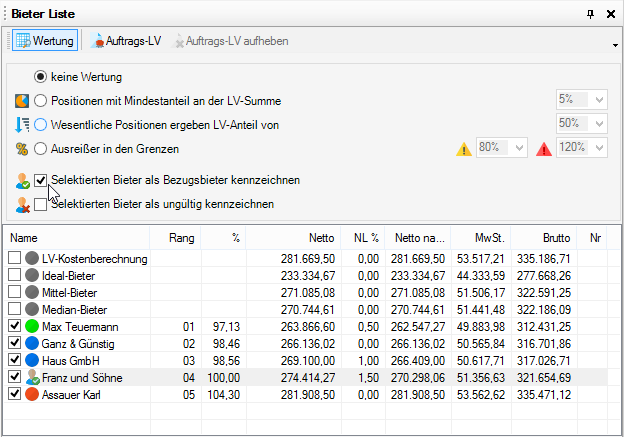Click the Auftrags-LV toolbar button
The width and height of the screenshot is (624, 437).
pyautogui.click(x=125, y=41)
